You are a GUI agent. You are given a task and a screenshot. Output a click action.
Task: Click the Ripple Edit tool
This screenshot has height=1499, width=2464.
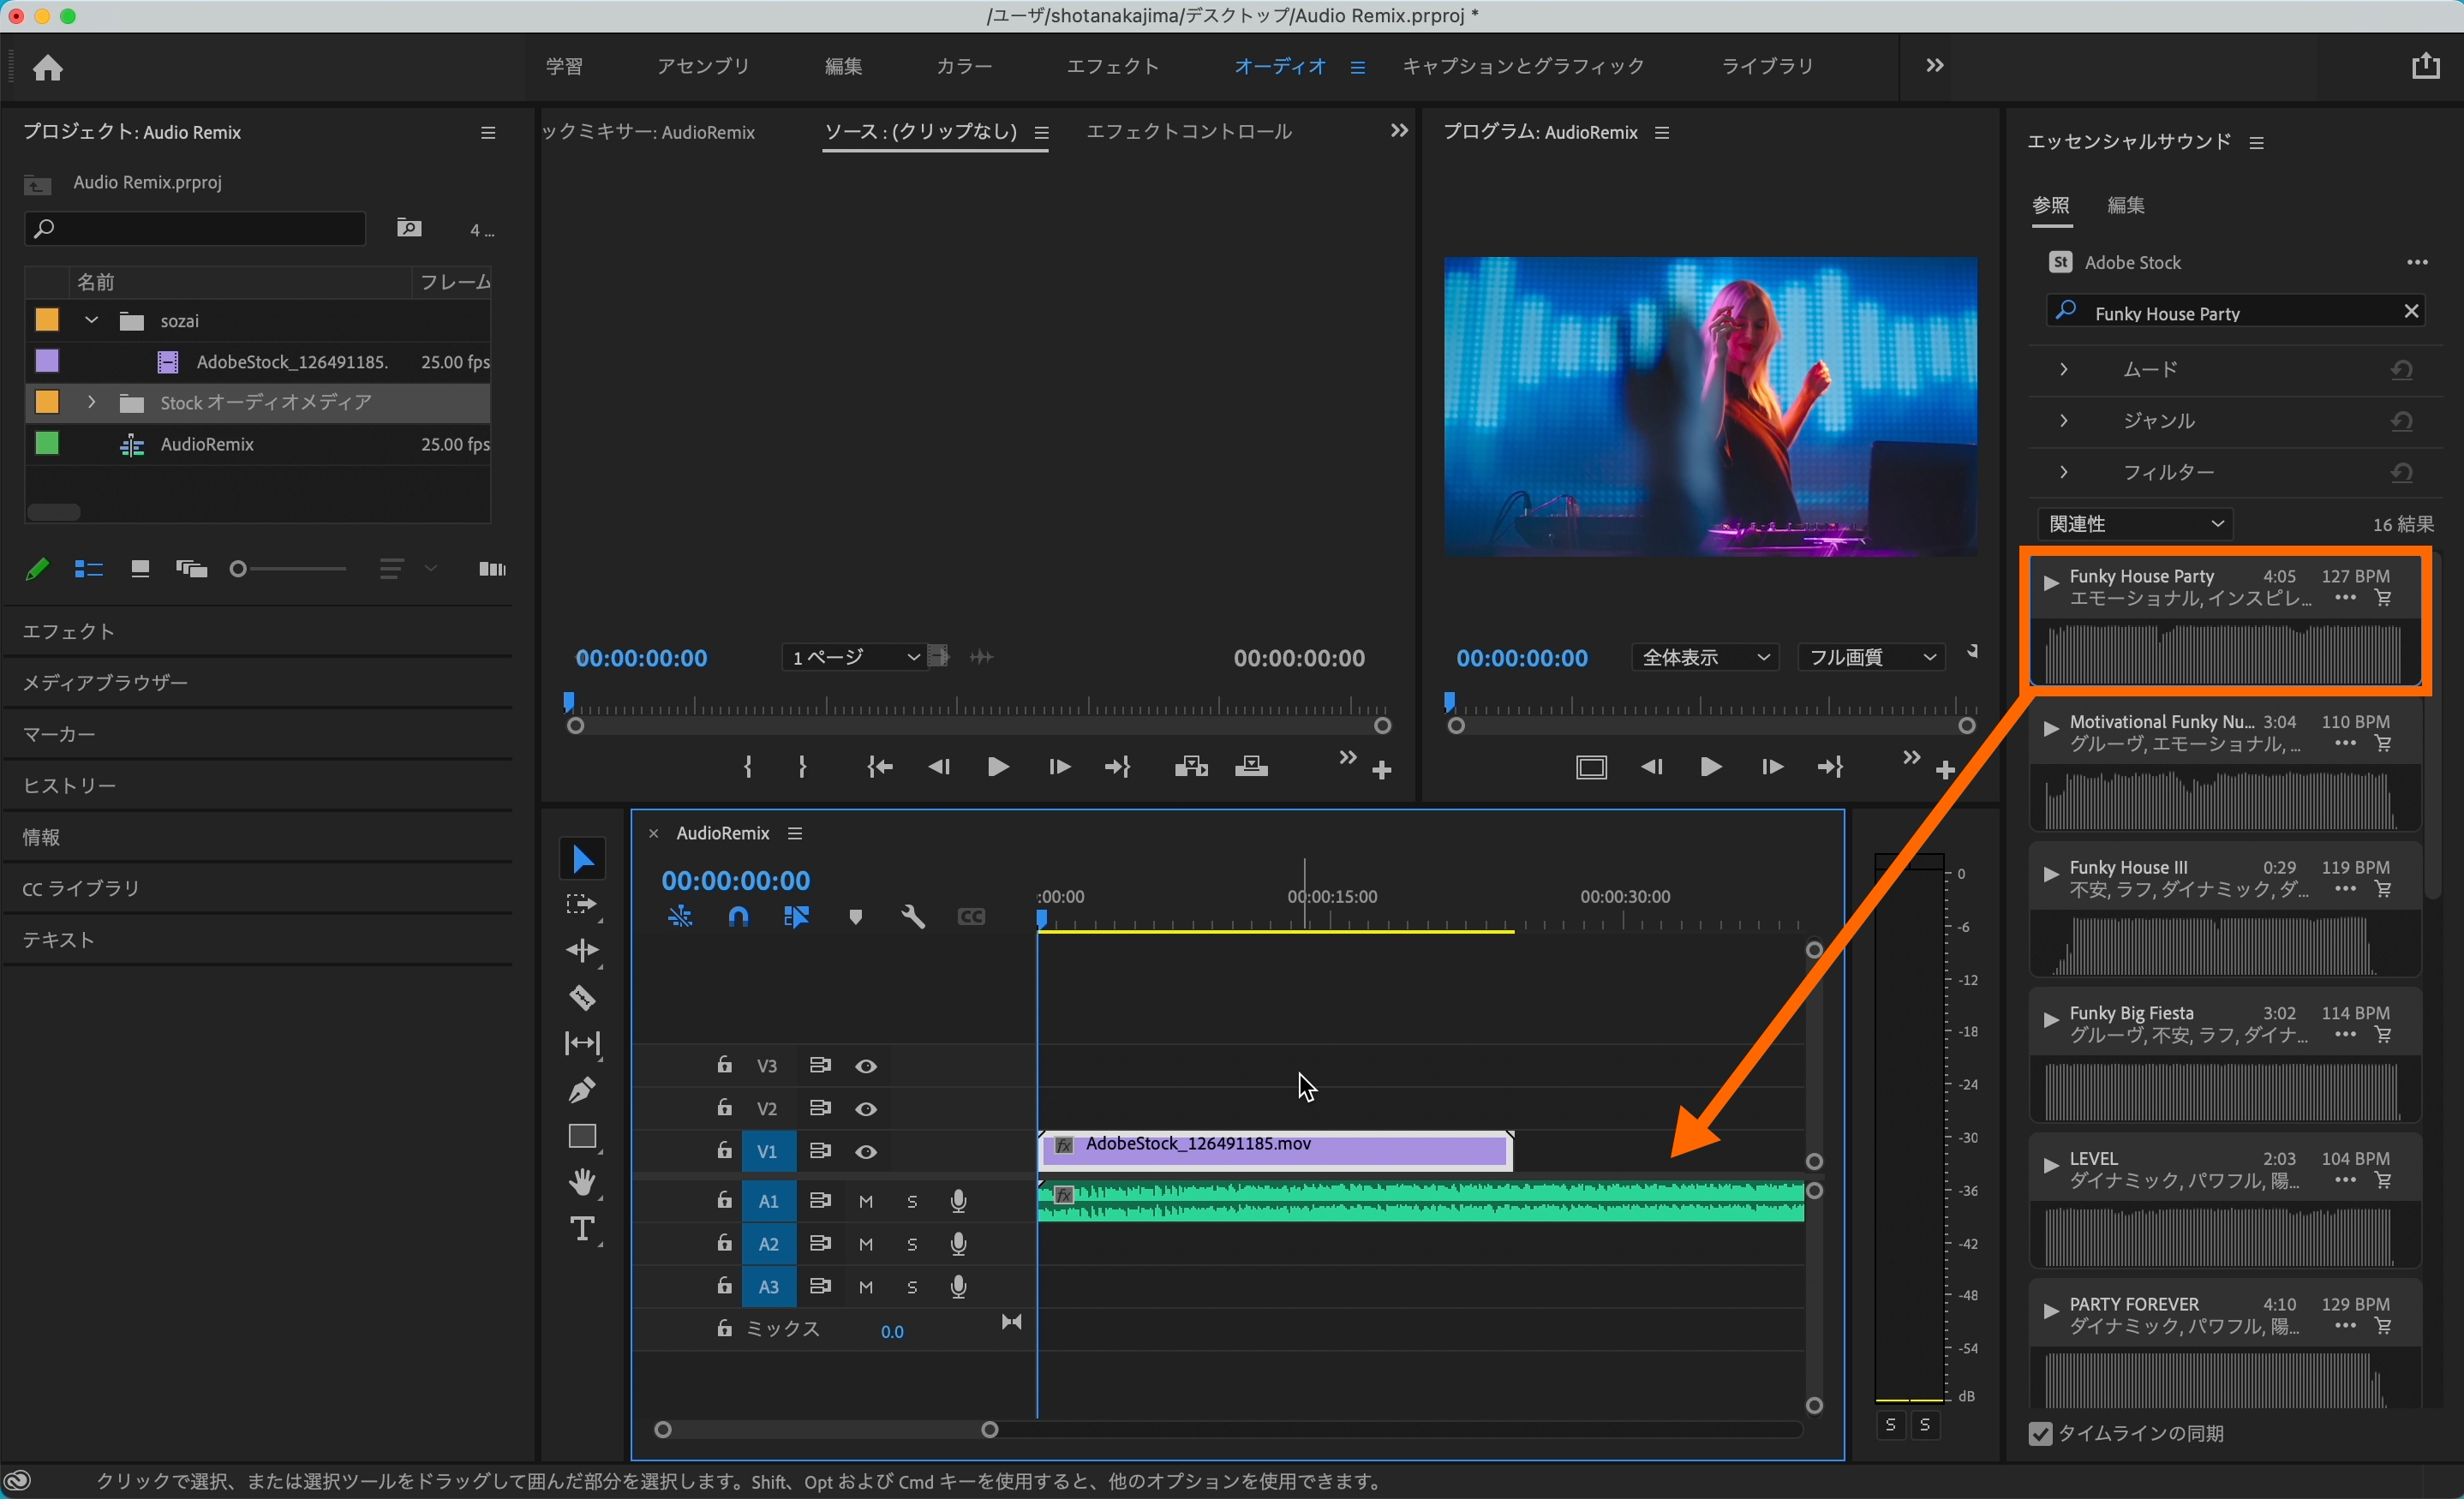click(582, 950)
